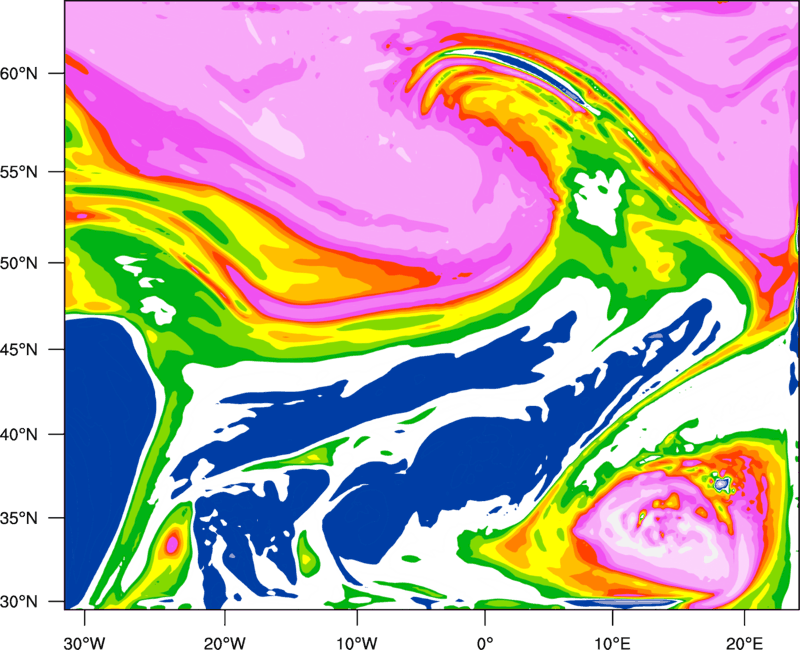Click the 10°W longitude label
The image size is (800, 650).
(357, 643)
